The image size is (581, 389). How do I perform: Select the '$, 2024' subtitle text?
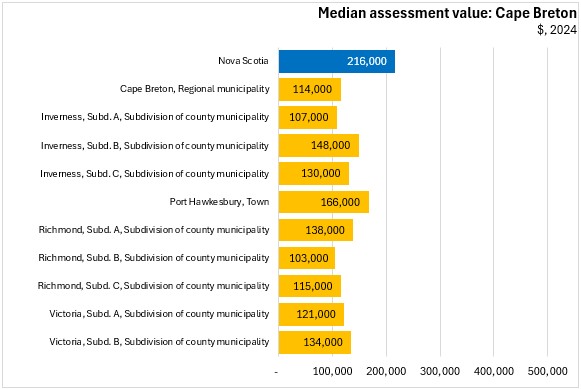[557, 30]
